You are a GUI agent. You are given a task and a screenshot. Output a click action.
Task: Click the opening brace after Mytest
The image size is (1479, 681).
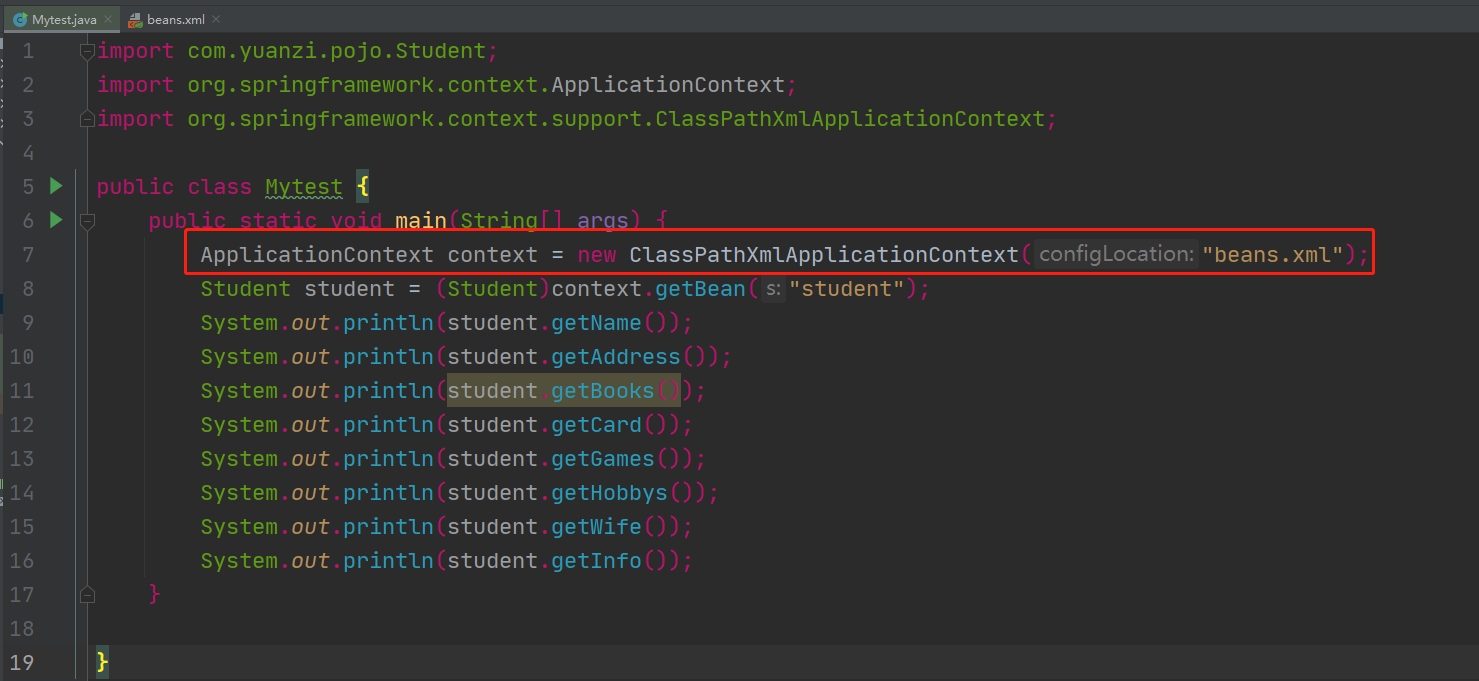pos(362,187)
